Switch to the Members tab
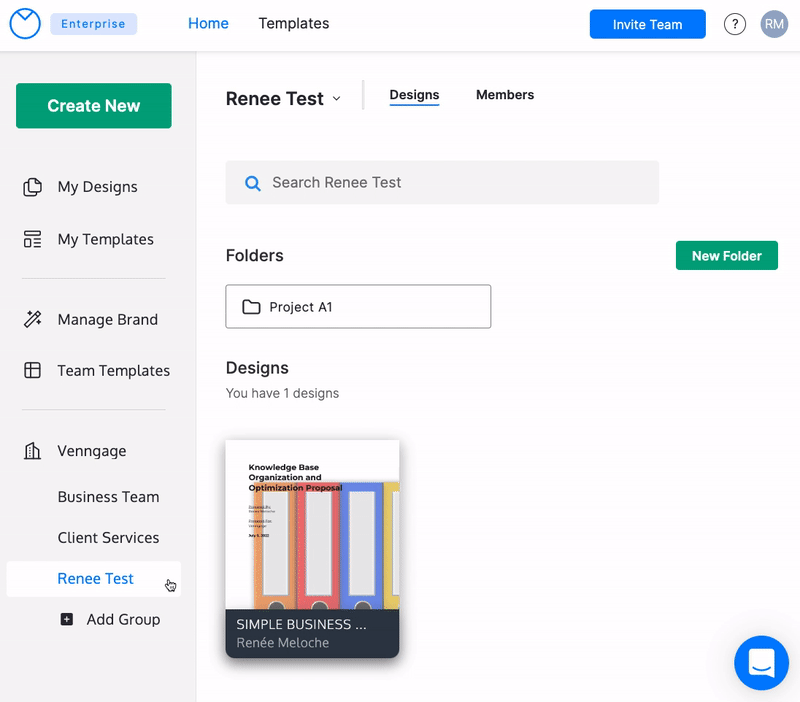This screenshot has height=702, width=800. click(505, 95)
